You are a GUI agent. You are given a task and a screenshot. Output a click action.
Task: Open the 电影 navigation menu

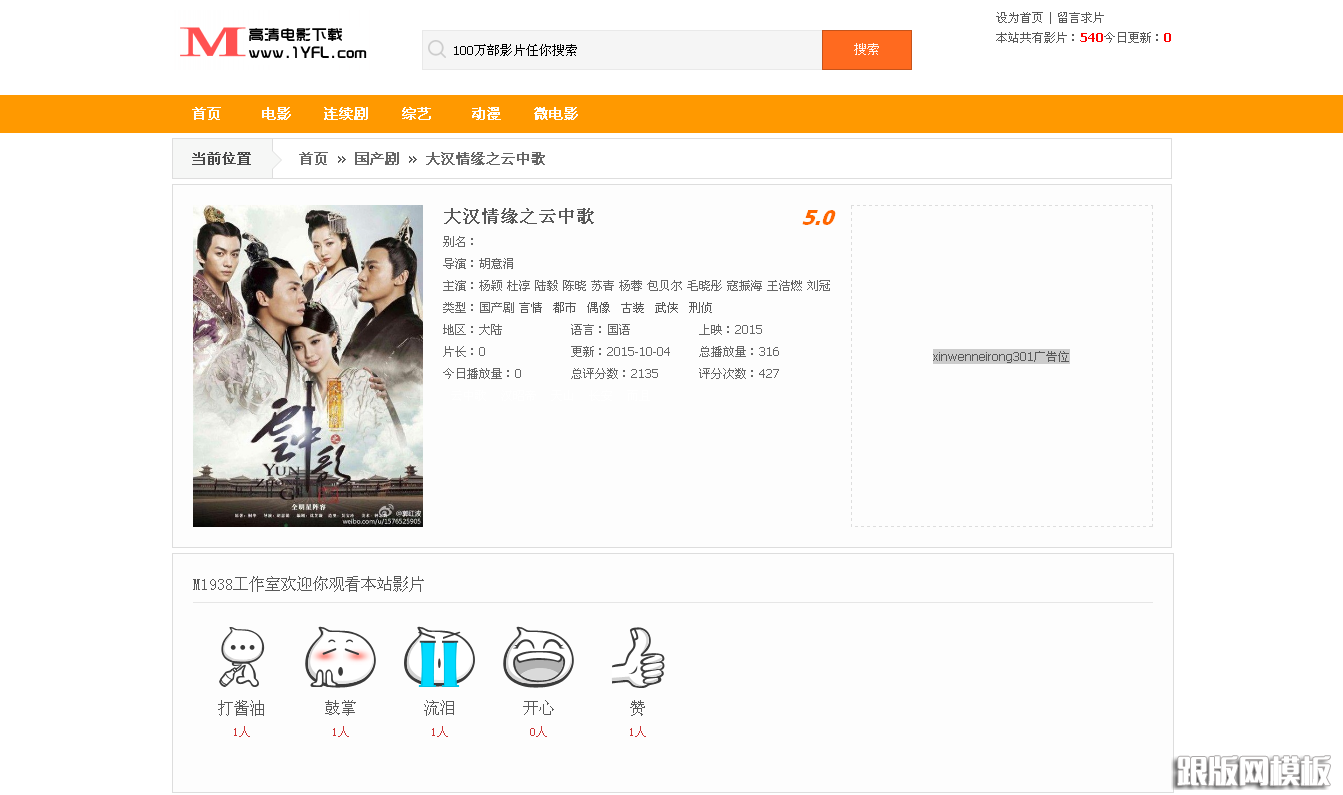[x=275, y=113]
